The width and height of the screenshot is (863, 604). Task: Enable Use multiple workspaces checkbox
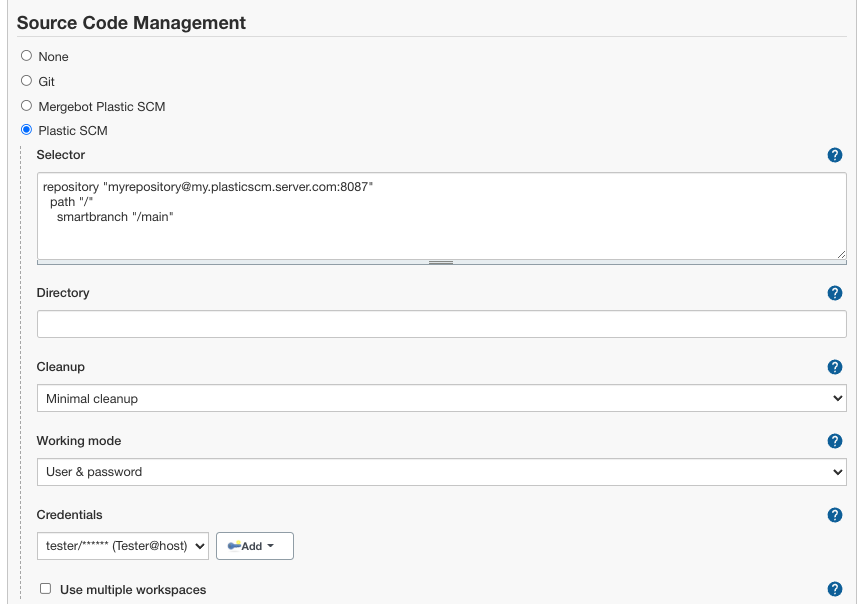click(x=46, y=589)
